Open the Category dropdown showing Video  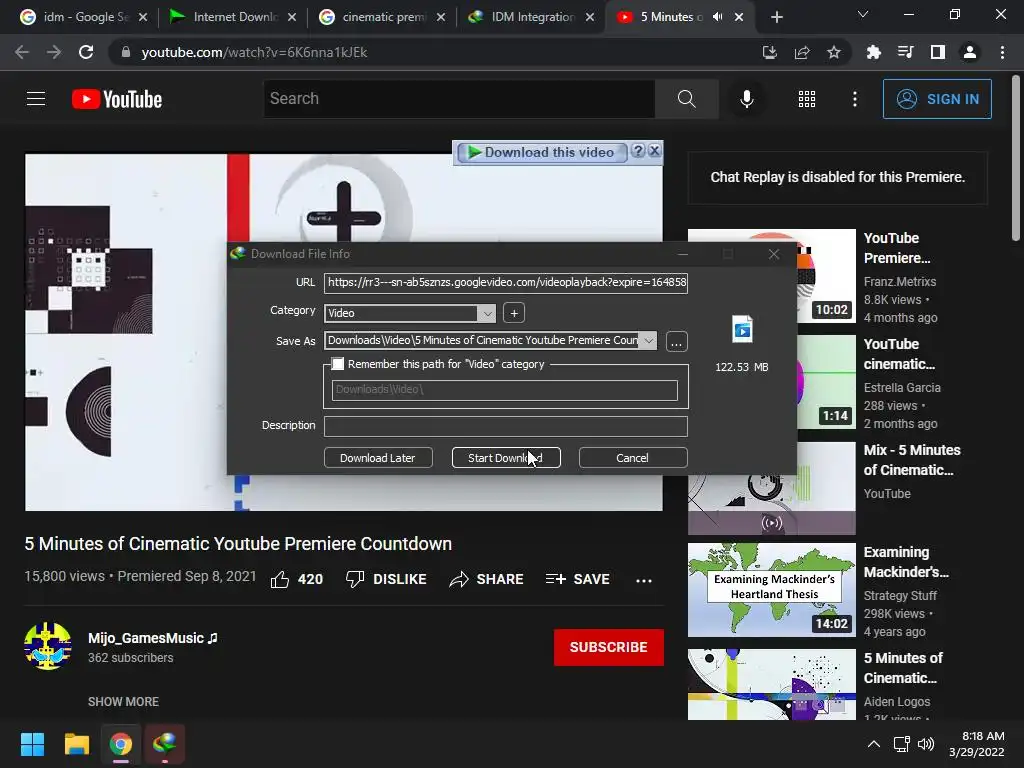409,313
